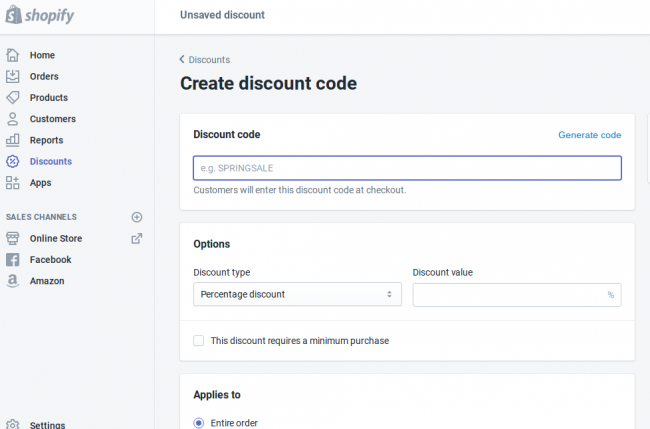Select Entire order radio button
This screenshot has height=429, width=650.
pyautogui.click(x=198, y=423)
